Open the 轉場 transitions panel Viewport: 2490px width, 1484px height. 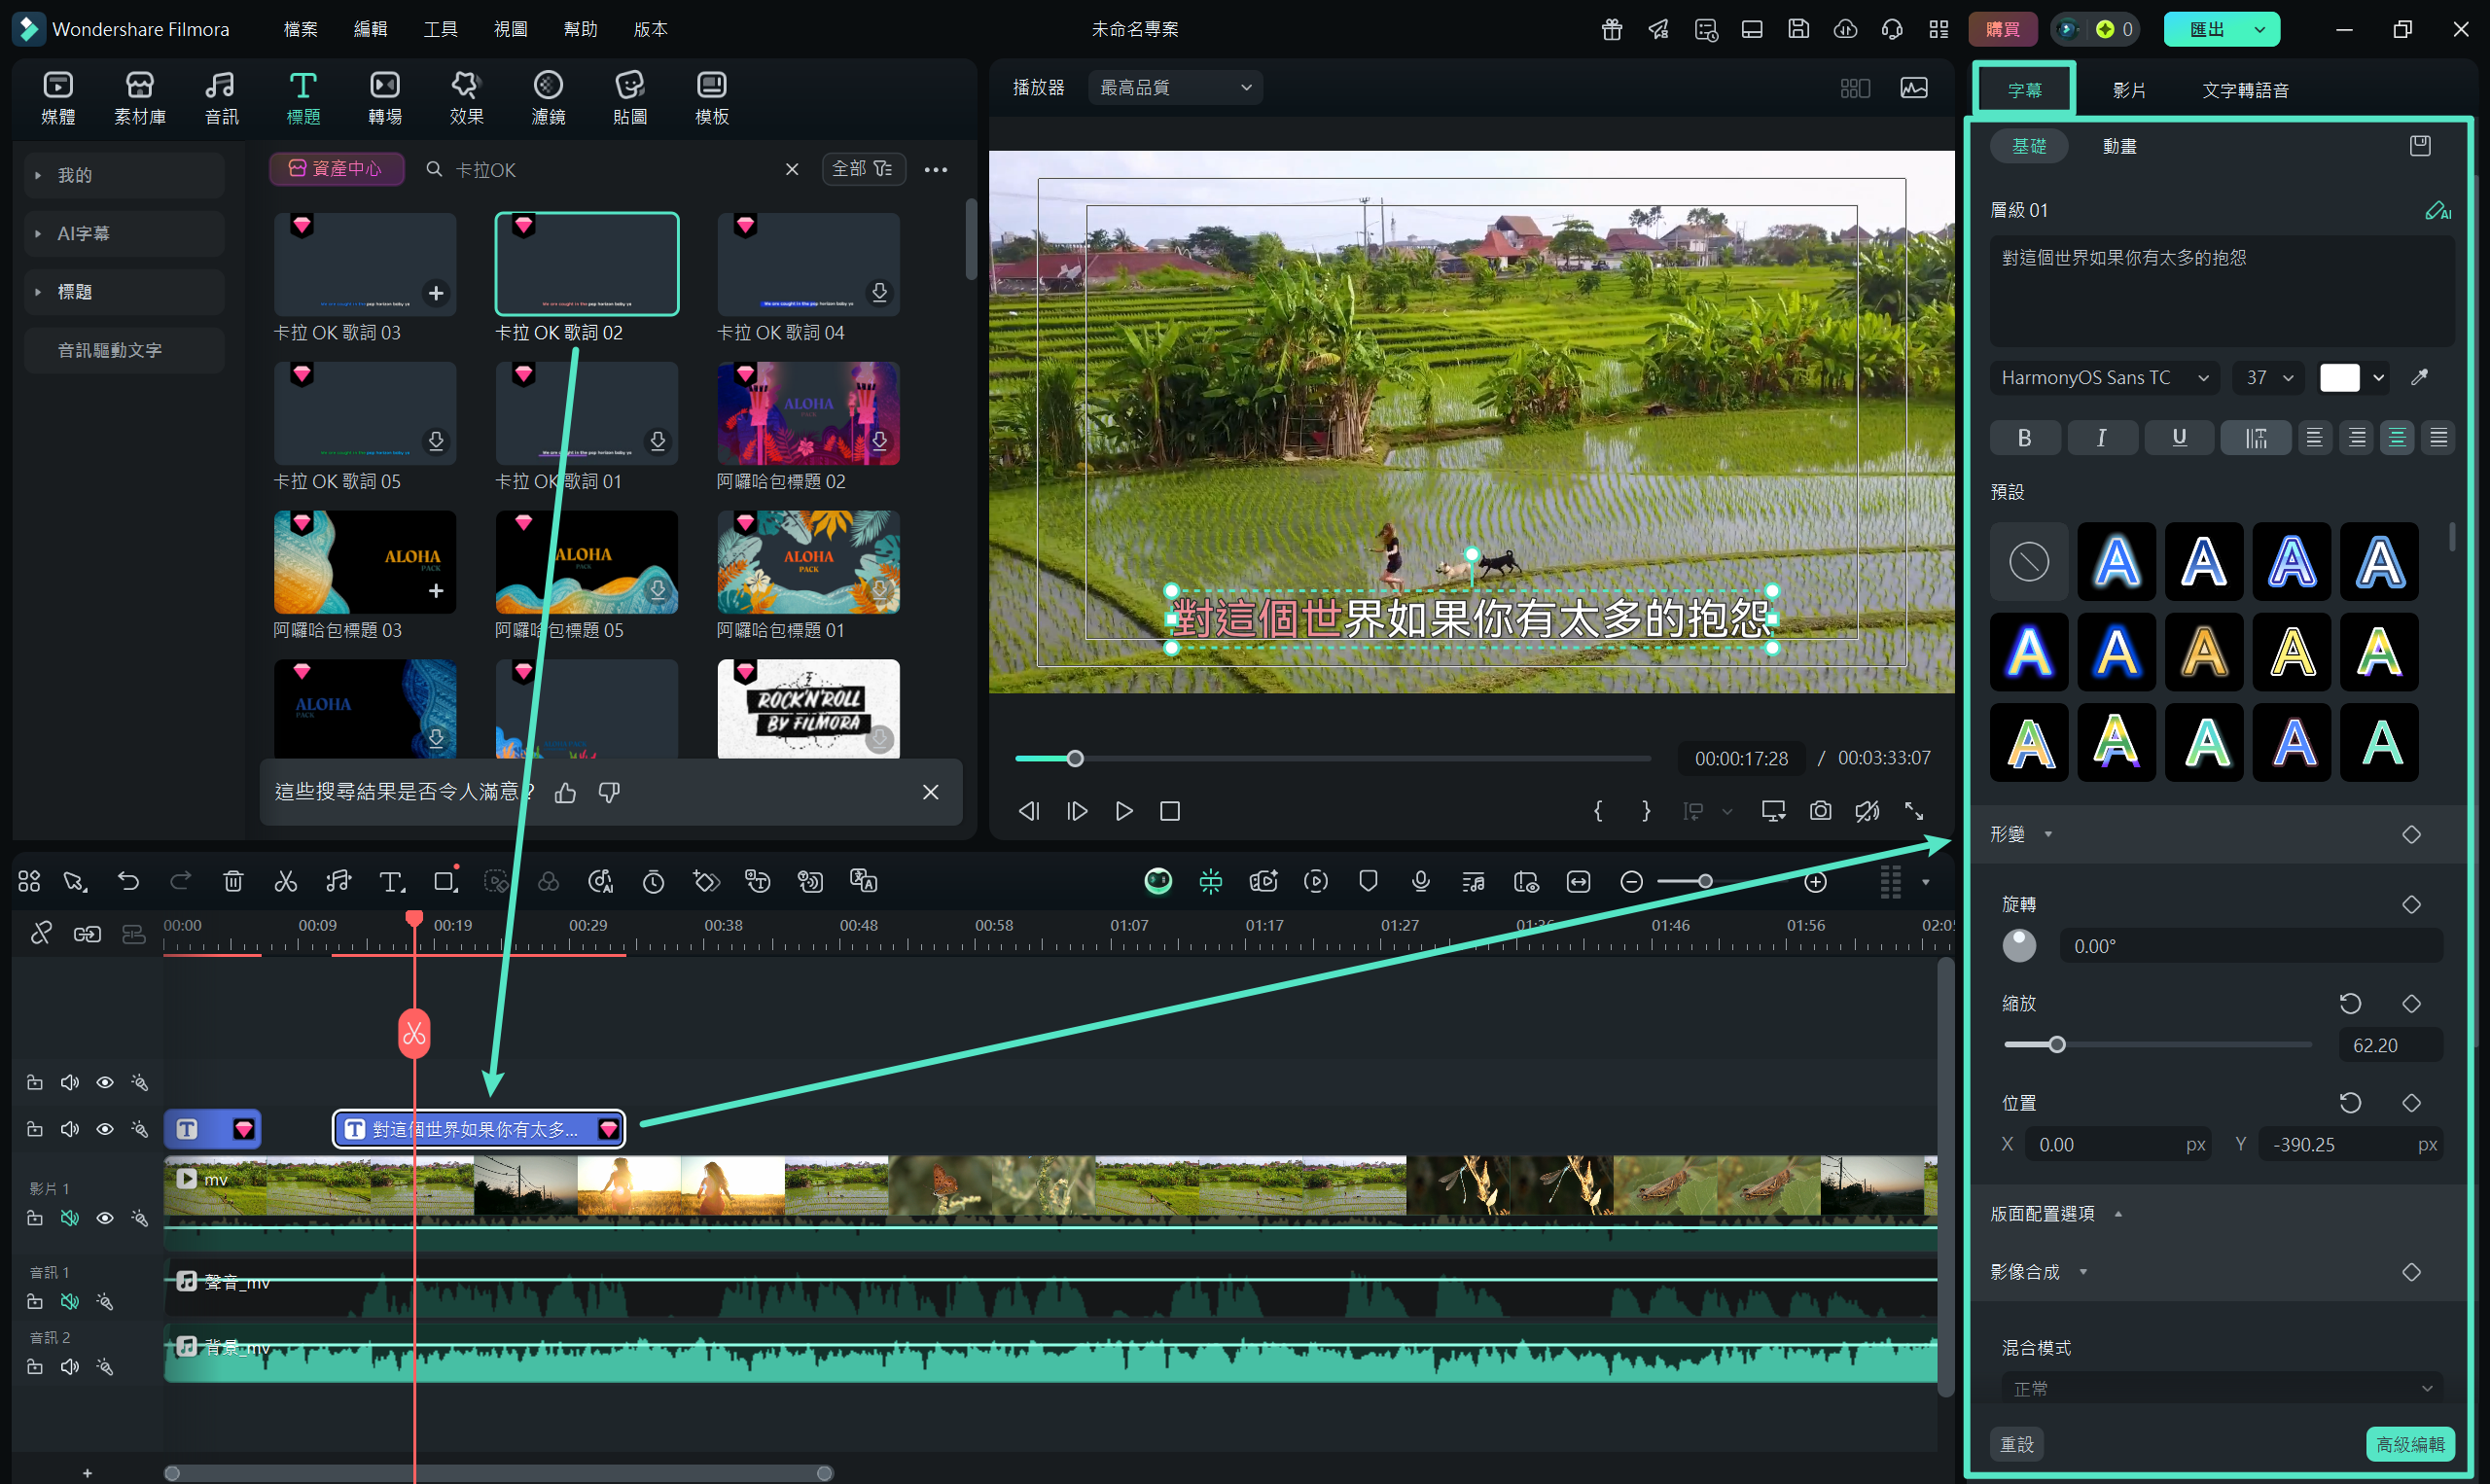click(x=385, y=98)
